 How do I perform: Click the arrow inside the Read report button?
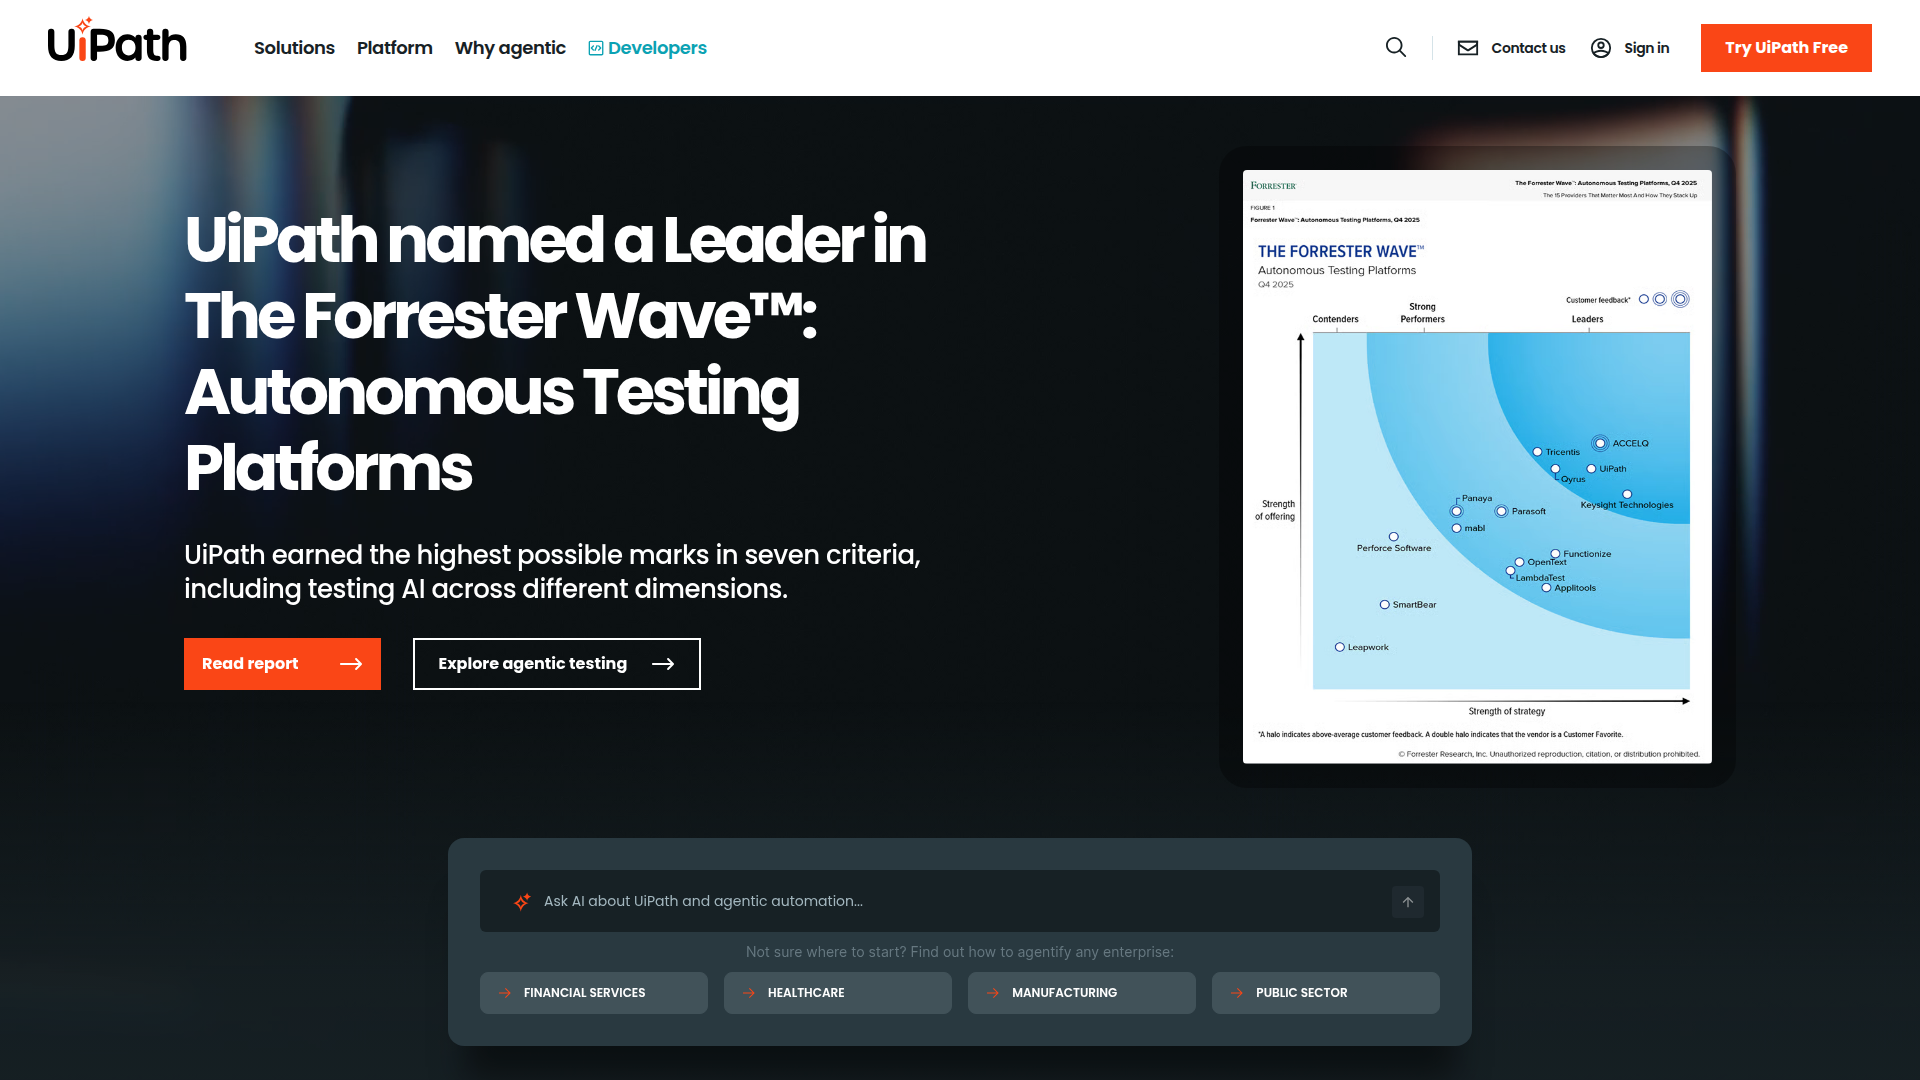click(352, 663)
